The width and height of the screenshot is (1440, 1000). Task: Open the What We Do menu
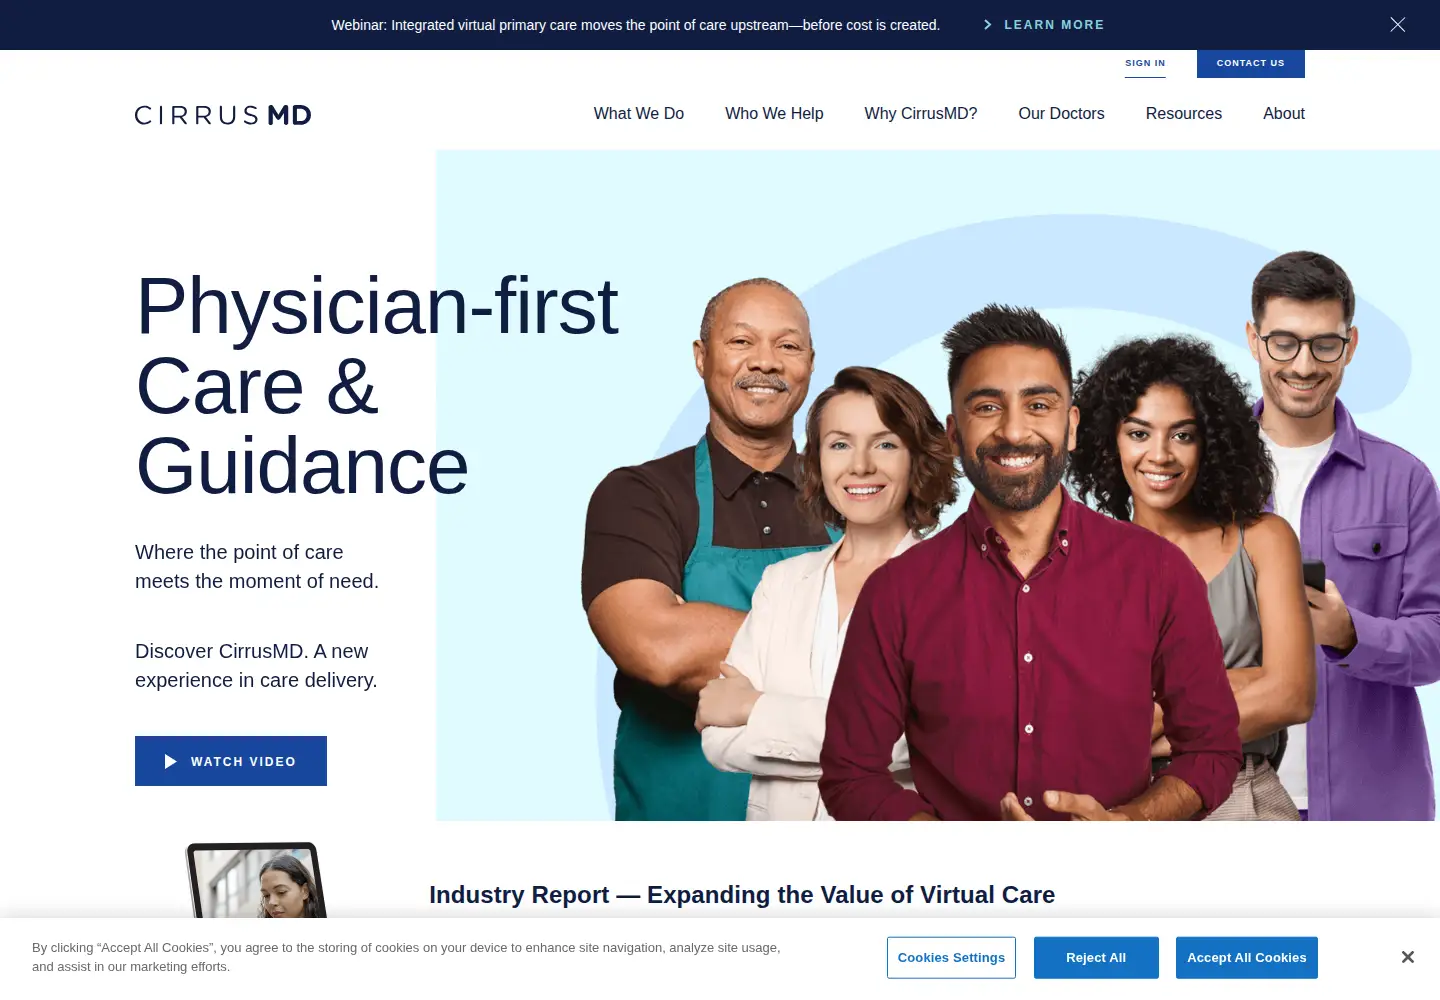point(639,114)
